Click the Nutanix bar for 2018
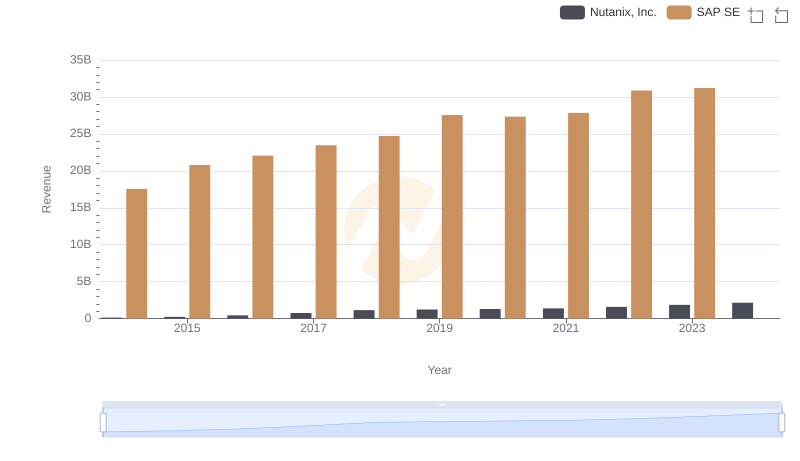The height and width of the screenshot is (461, 800). (x=364, y=314)
